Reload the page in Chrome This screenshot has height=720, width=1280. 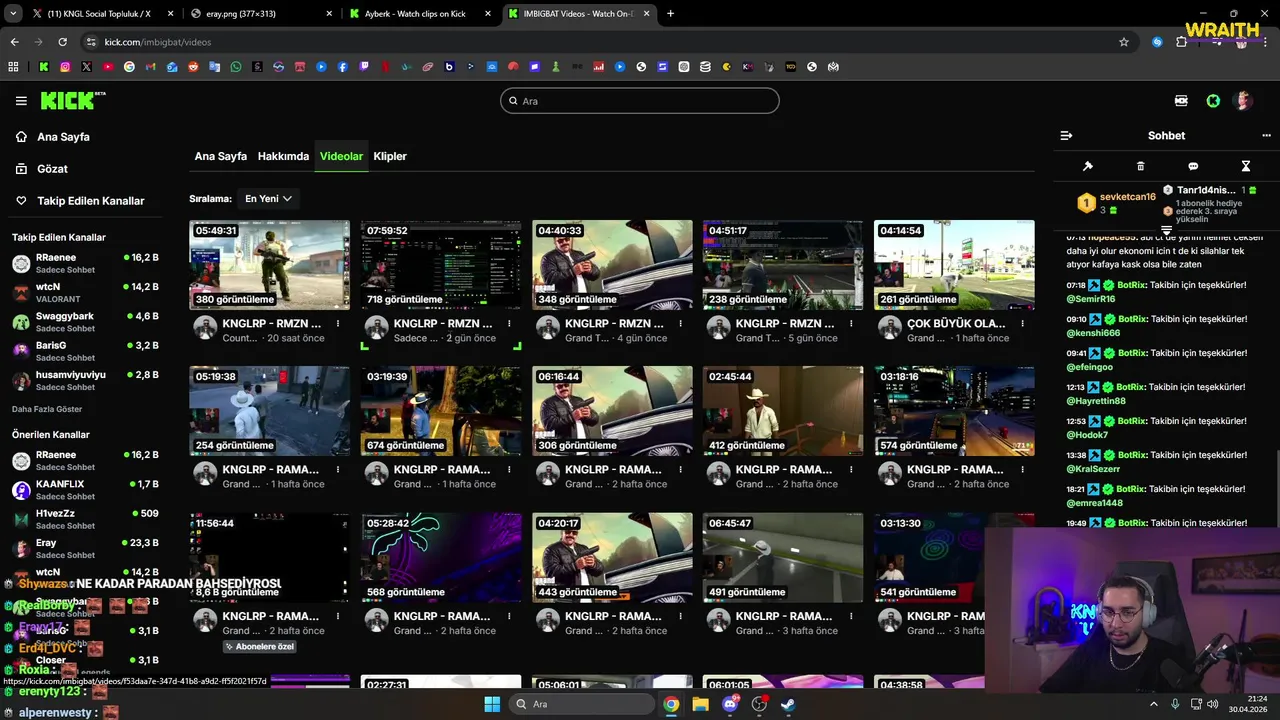point(62,42)
